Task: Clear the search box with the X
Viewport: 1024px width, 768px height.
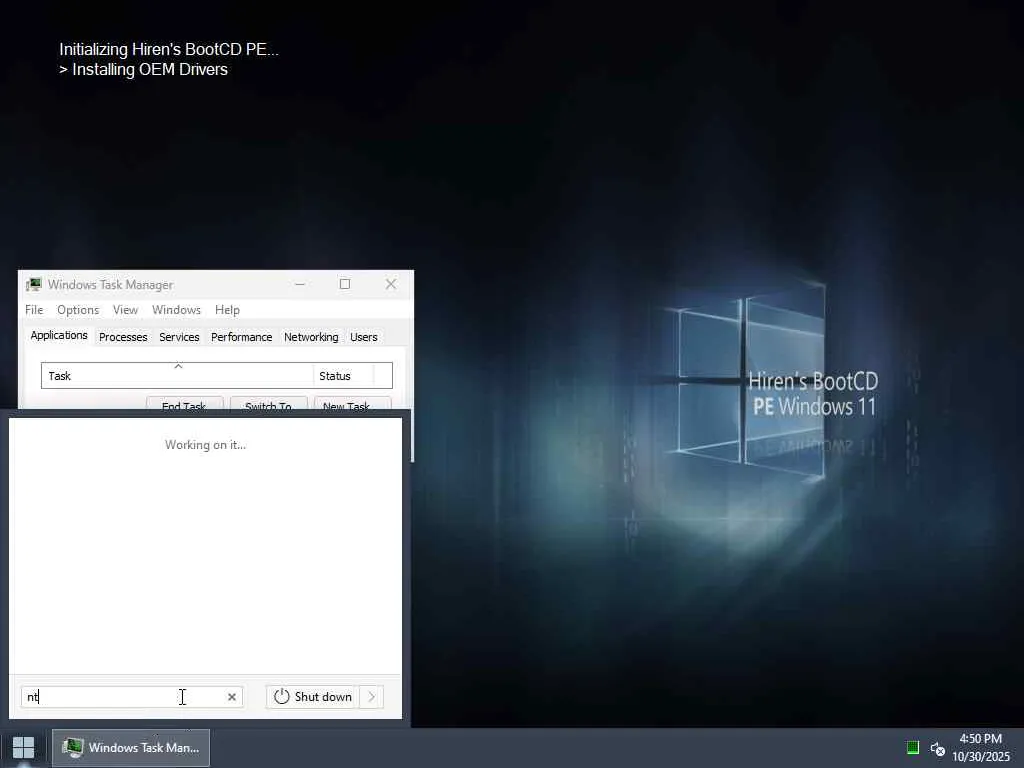Action: pyautogui.click(x=232, y=697)
